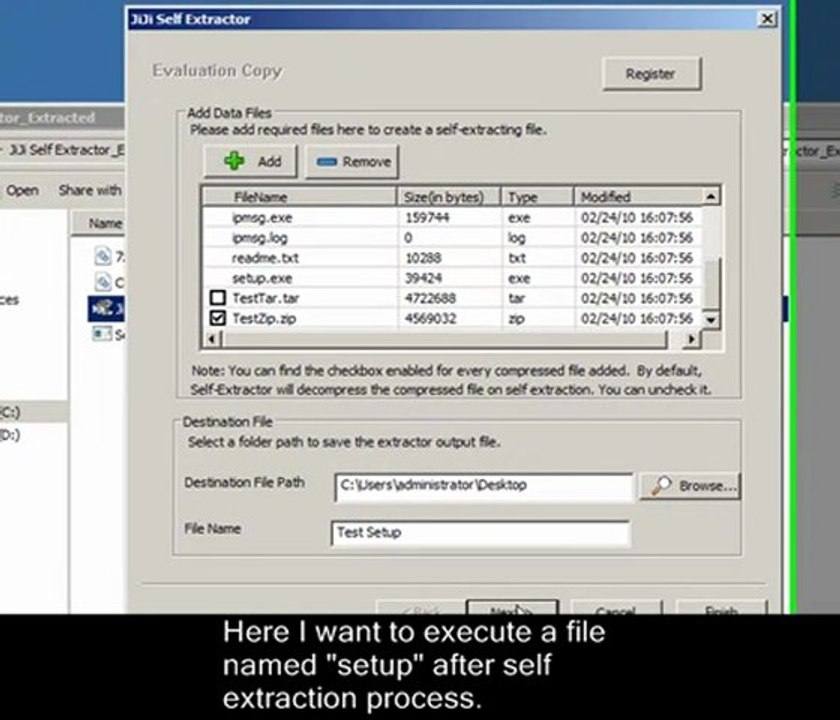Select readme.txt in the file list
Screen dimensions: 840x720
[265, 258]
